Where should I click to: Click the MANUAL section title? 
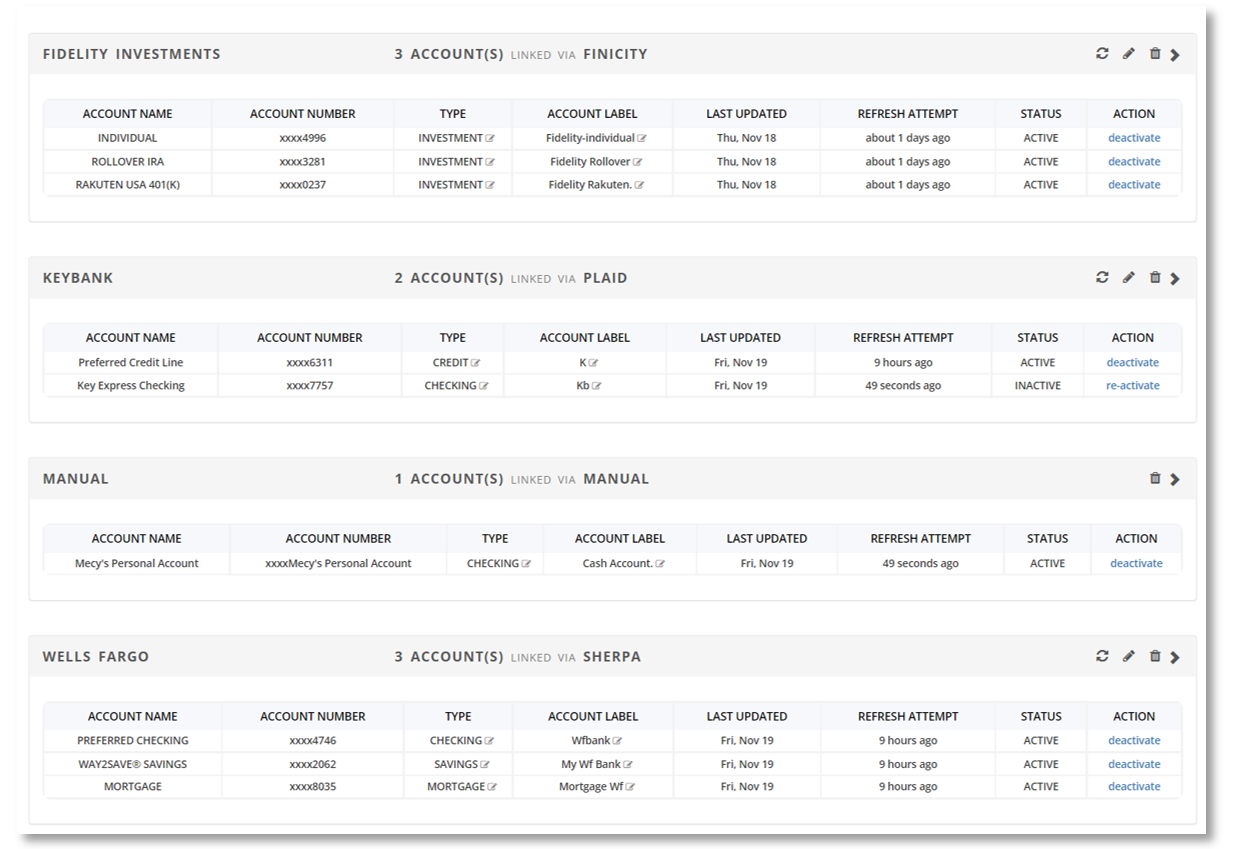[76, 479]
